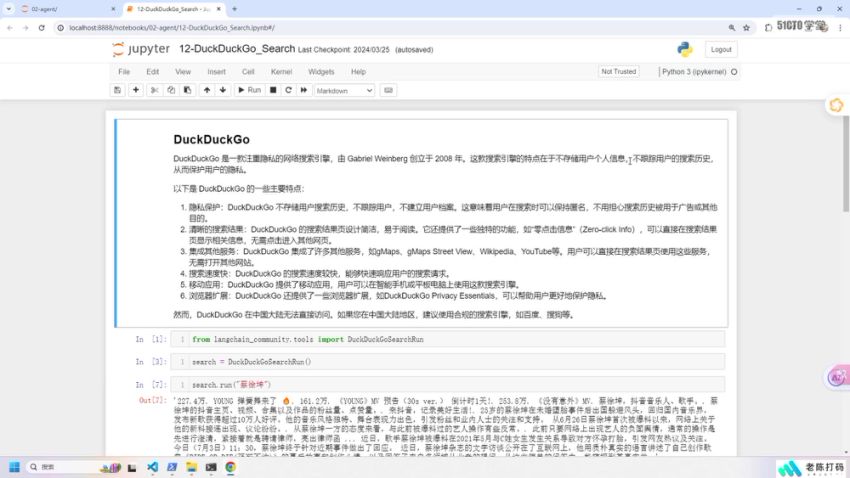Image resolution: width=850 pixels, height=478 pixels.
Task: Bookmark this page with the star icon
Action: [x=746, y=28]
